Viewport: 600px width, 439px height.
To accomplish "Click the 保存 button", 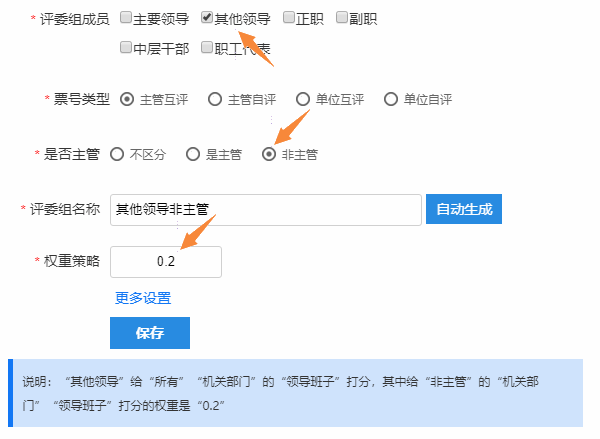I will coord(150,333).
